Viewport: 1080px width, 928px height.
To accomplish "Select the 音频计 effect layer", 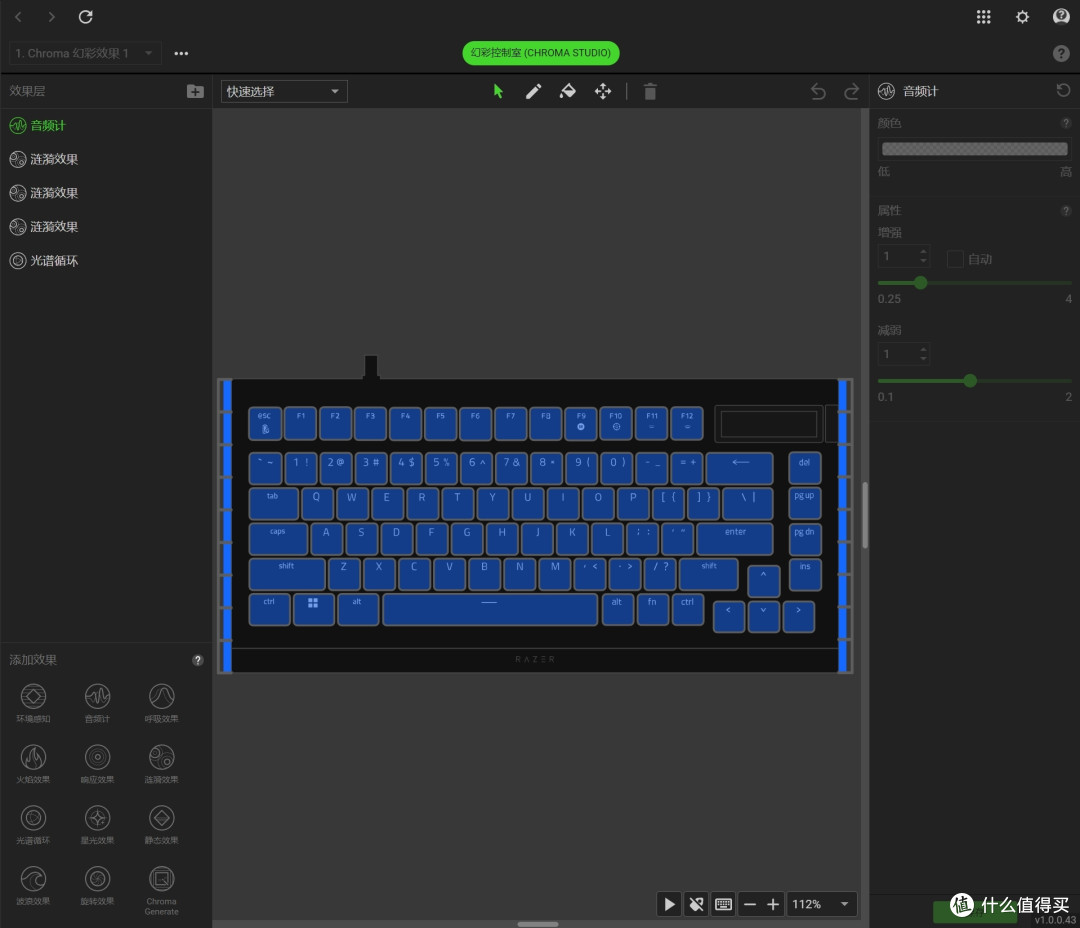I will point(105,125).
